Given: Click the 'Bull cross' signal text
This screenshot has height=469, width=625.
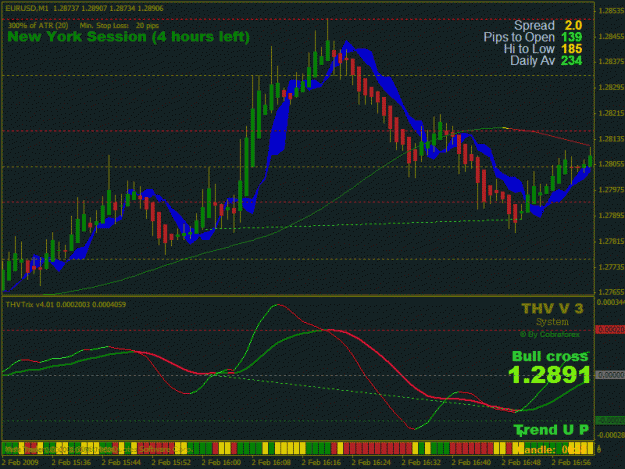Looking at the screenshot, I should (550, 356).
